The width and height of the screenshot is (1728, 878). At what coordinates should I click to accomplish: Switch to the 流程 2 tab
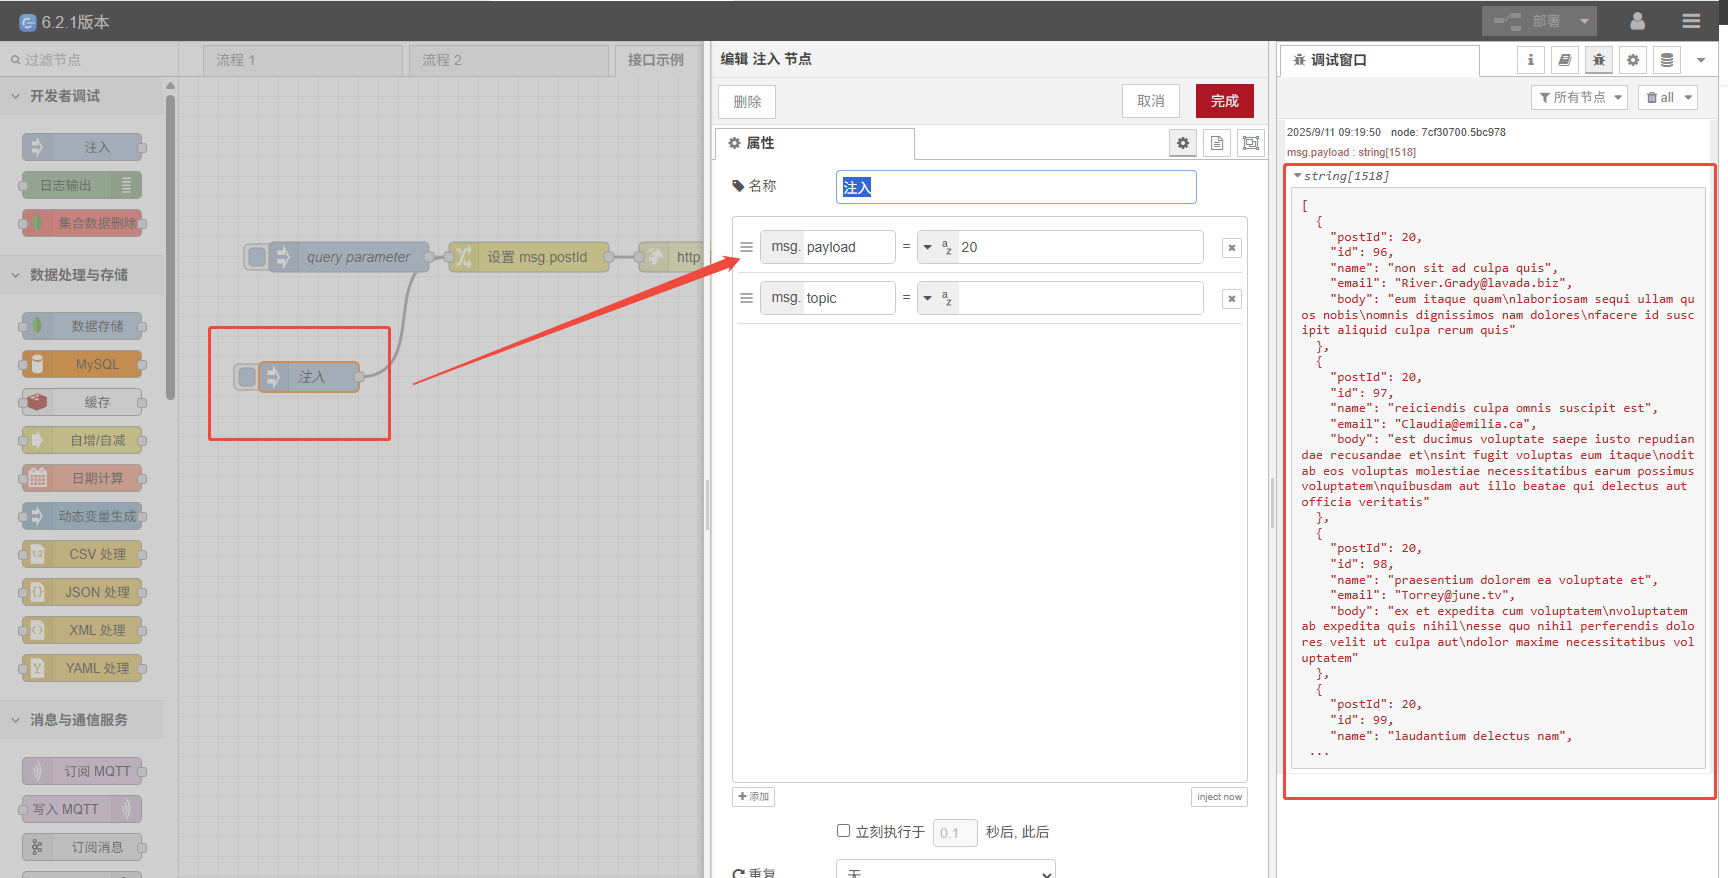point(509,60)
